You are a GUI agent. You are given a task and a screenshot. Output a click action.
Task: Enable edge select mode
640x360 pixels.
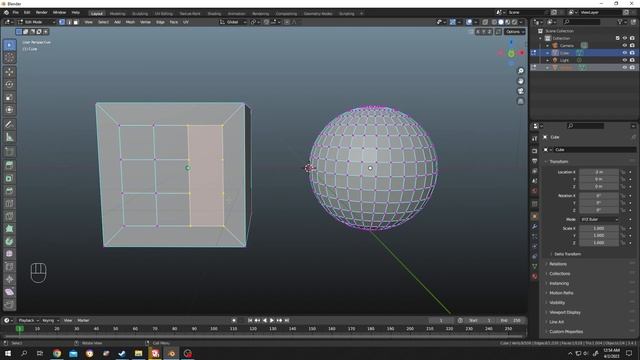[69, 22]
